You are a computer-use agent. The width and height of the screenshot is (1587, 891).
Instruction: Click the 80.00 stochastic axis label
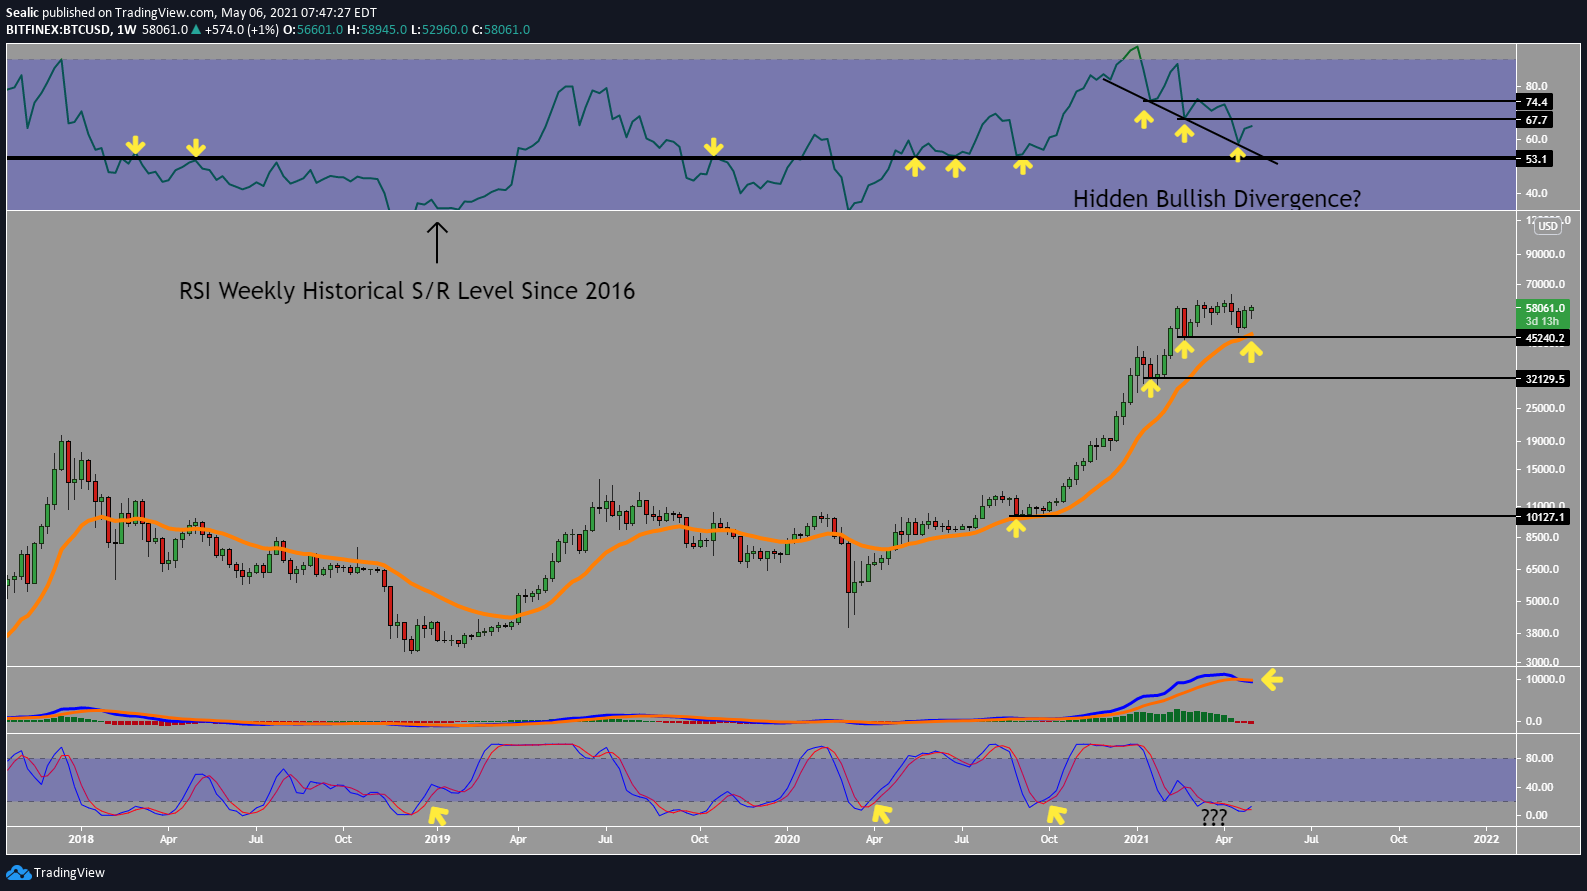click(1539, 758)
